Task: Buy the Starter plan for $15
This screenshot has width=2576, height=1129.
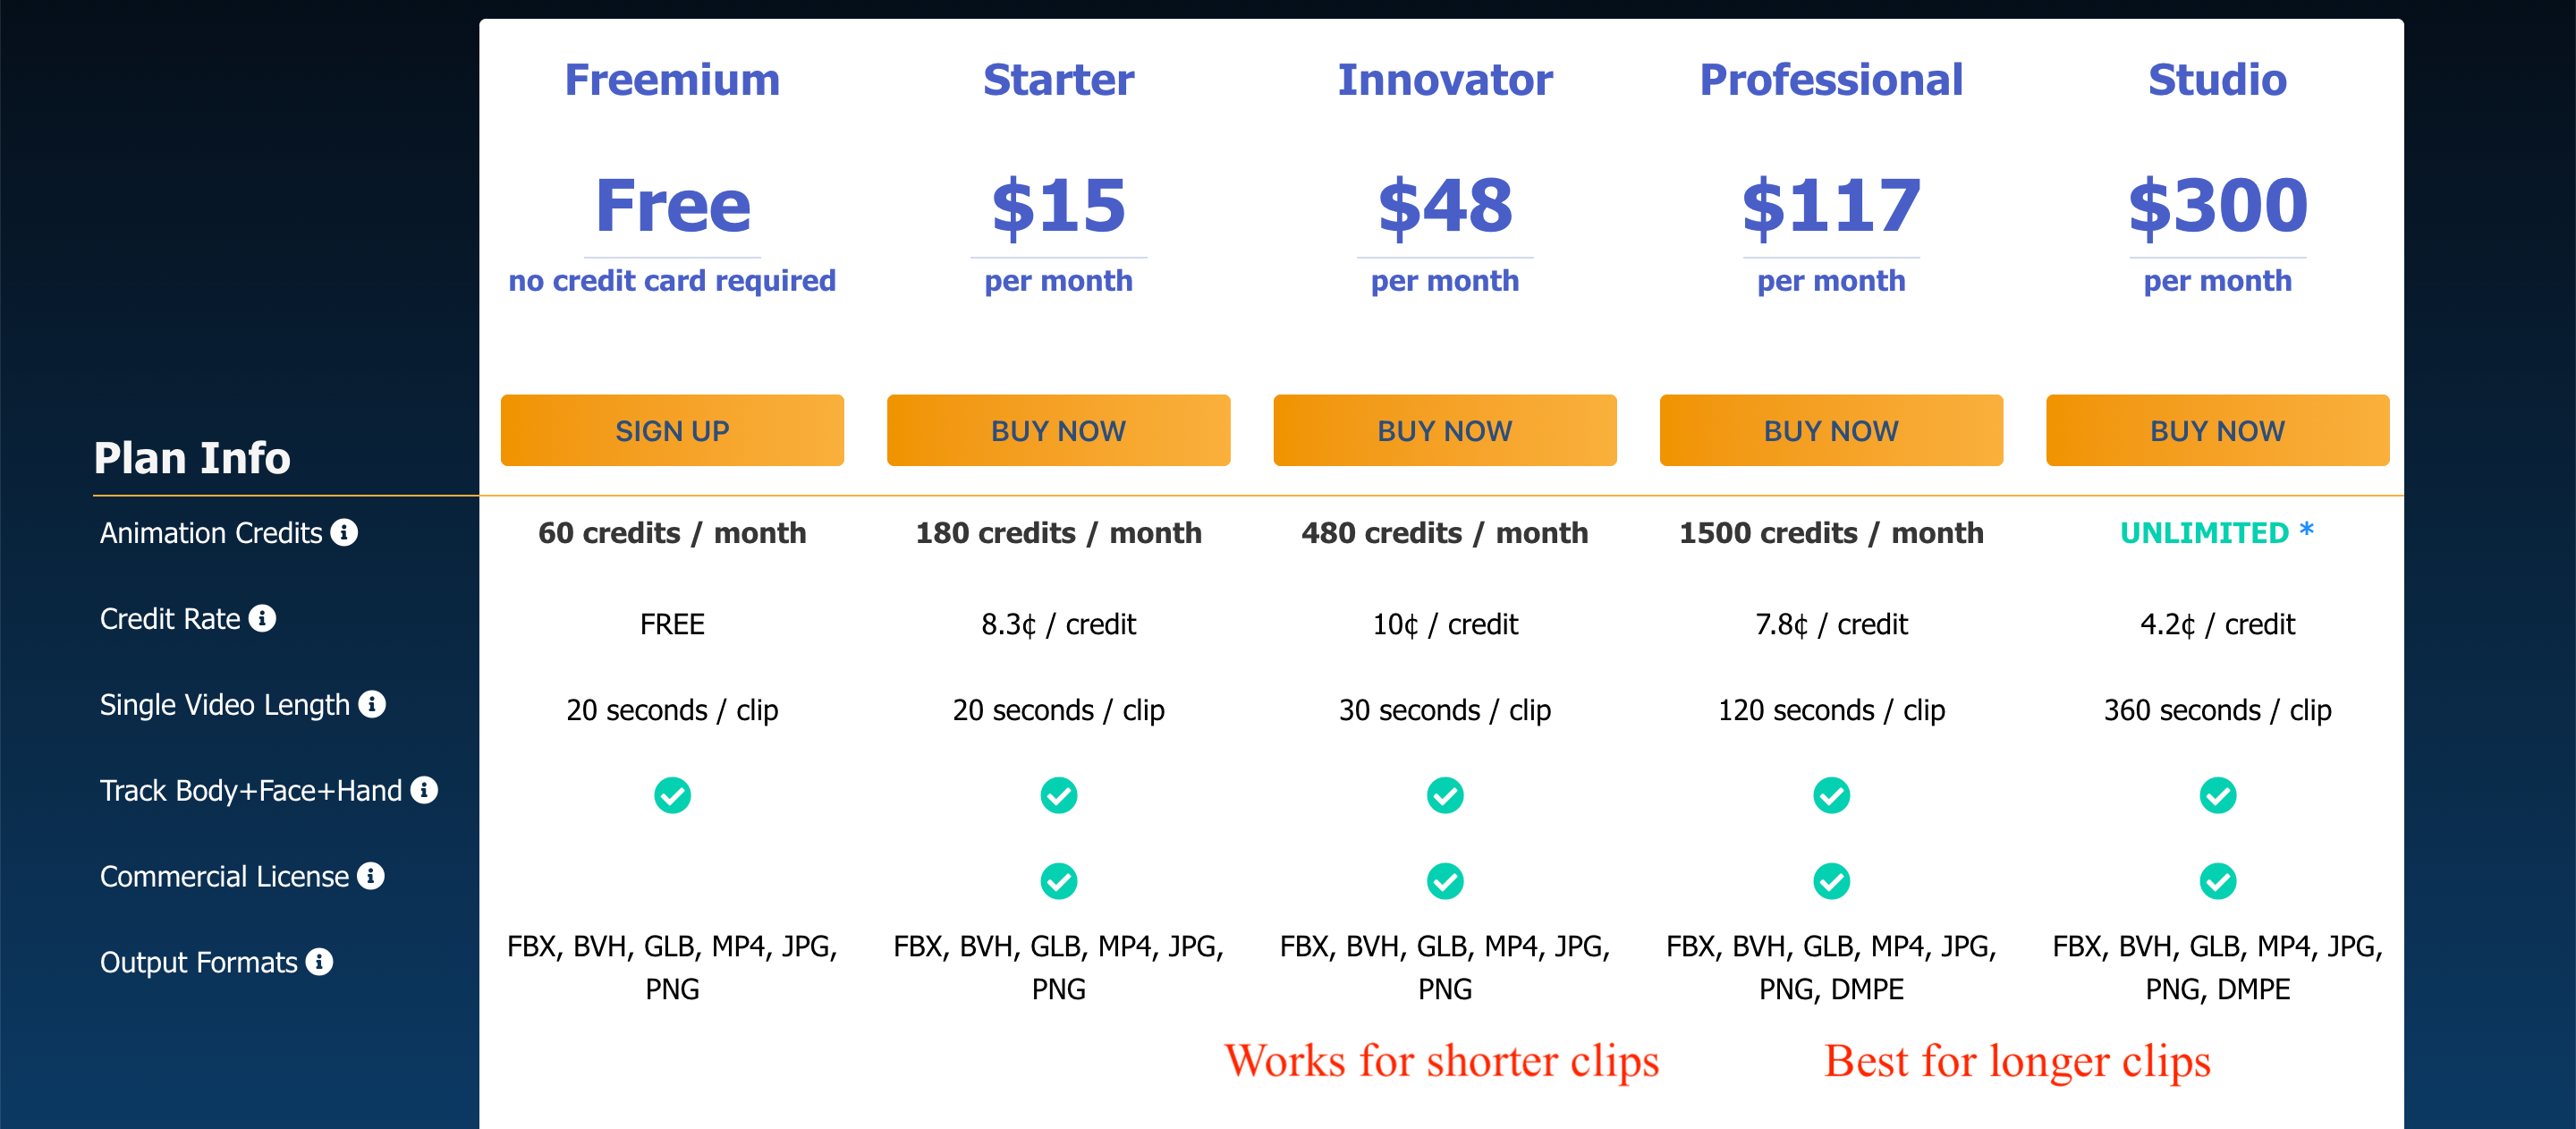Action: click(x=1059, y=430)
